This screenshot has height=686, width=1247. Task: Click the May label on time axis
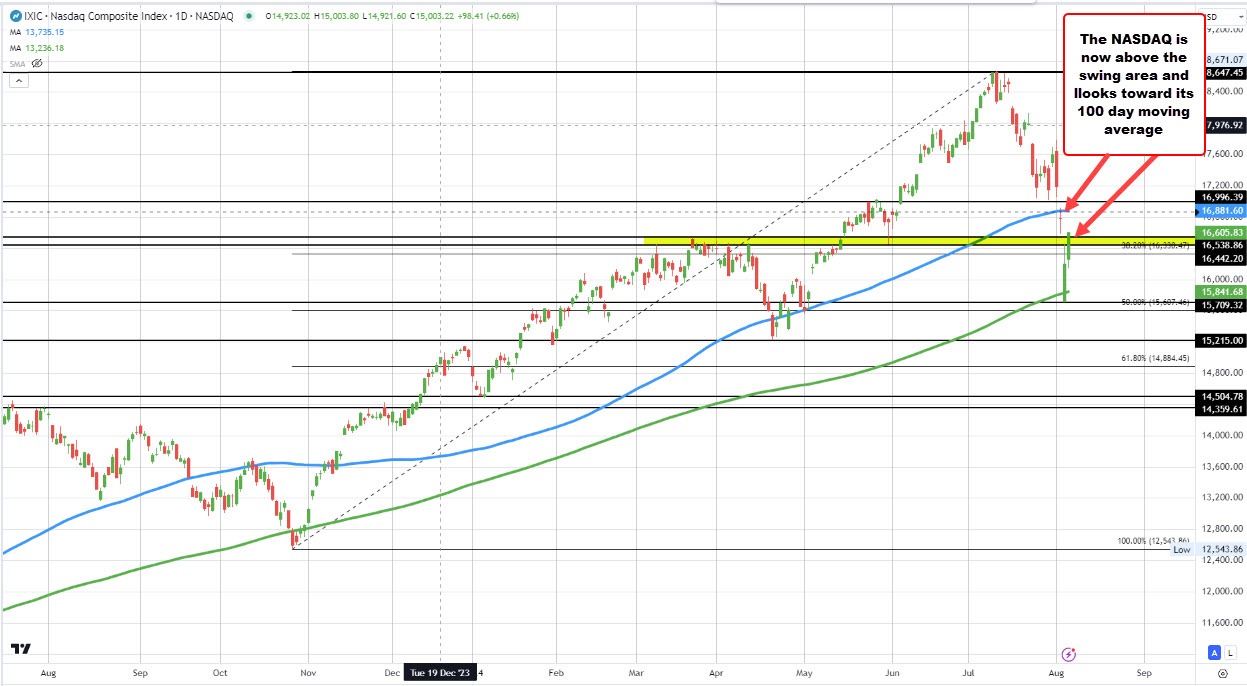pos(806,673)
